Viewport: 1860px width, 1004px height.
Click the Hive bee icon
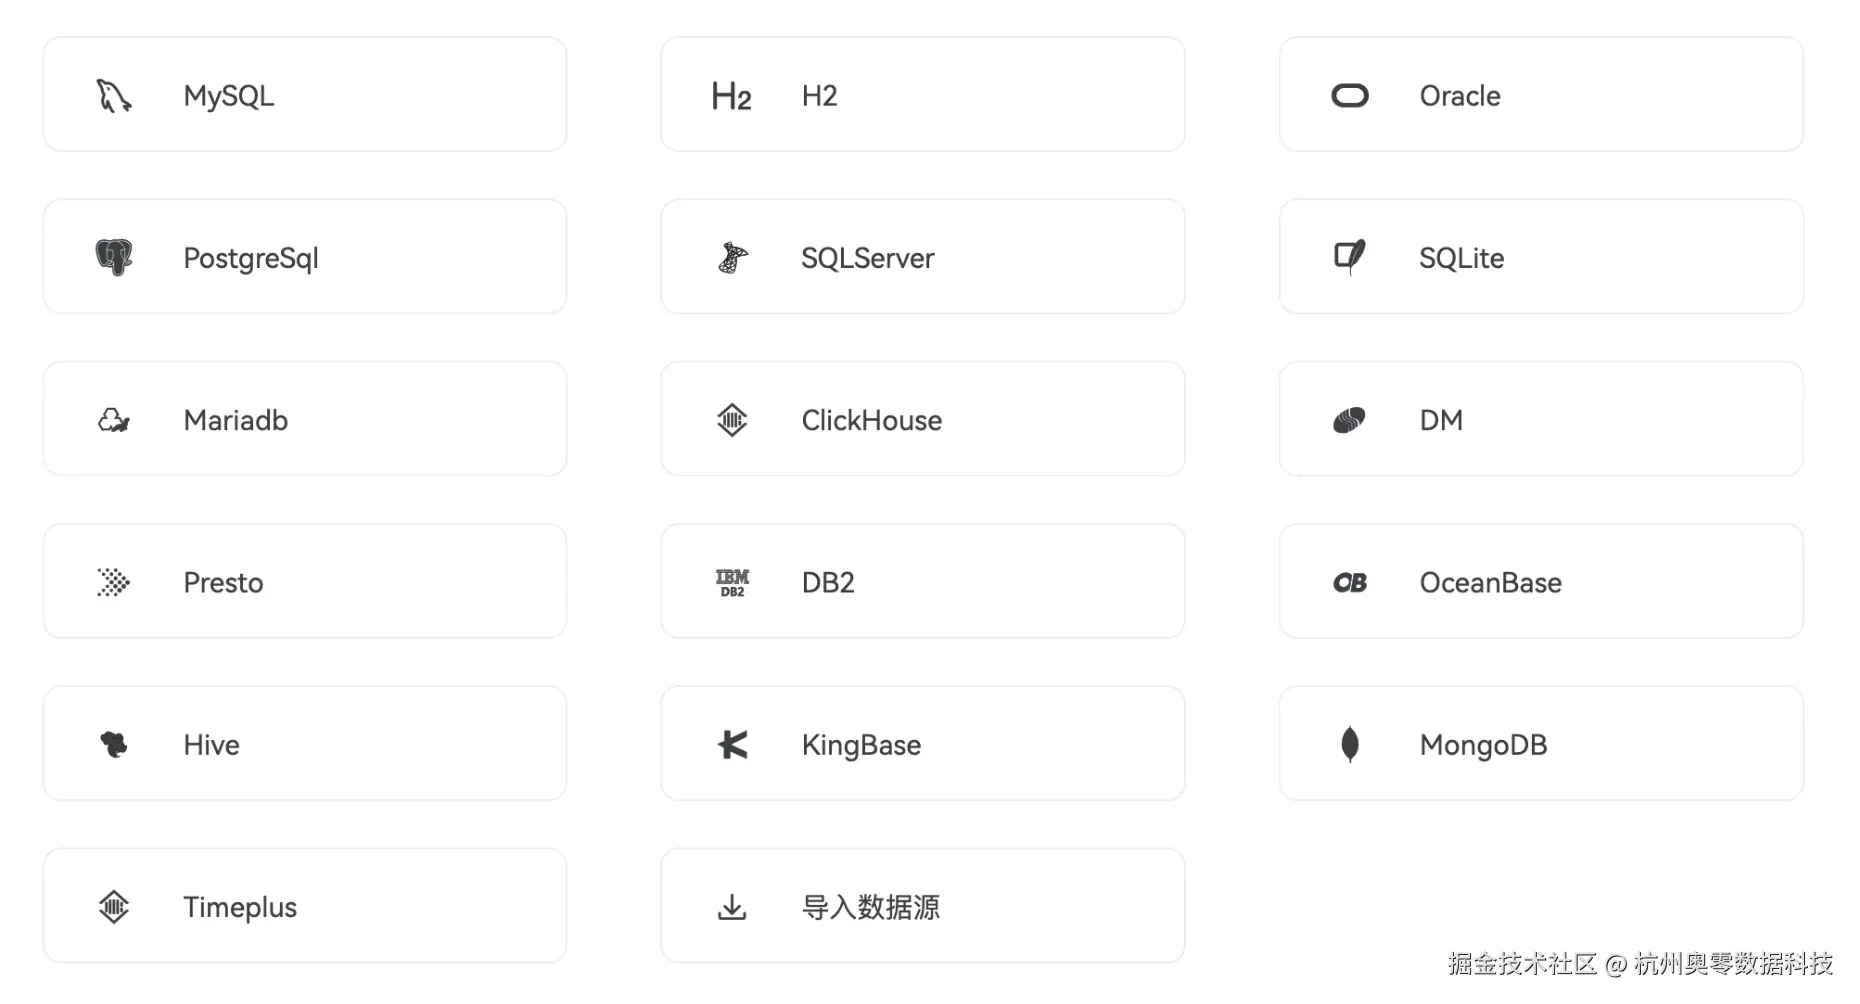click(x=114, y=744)
